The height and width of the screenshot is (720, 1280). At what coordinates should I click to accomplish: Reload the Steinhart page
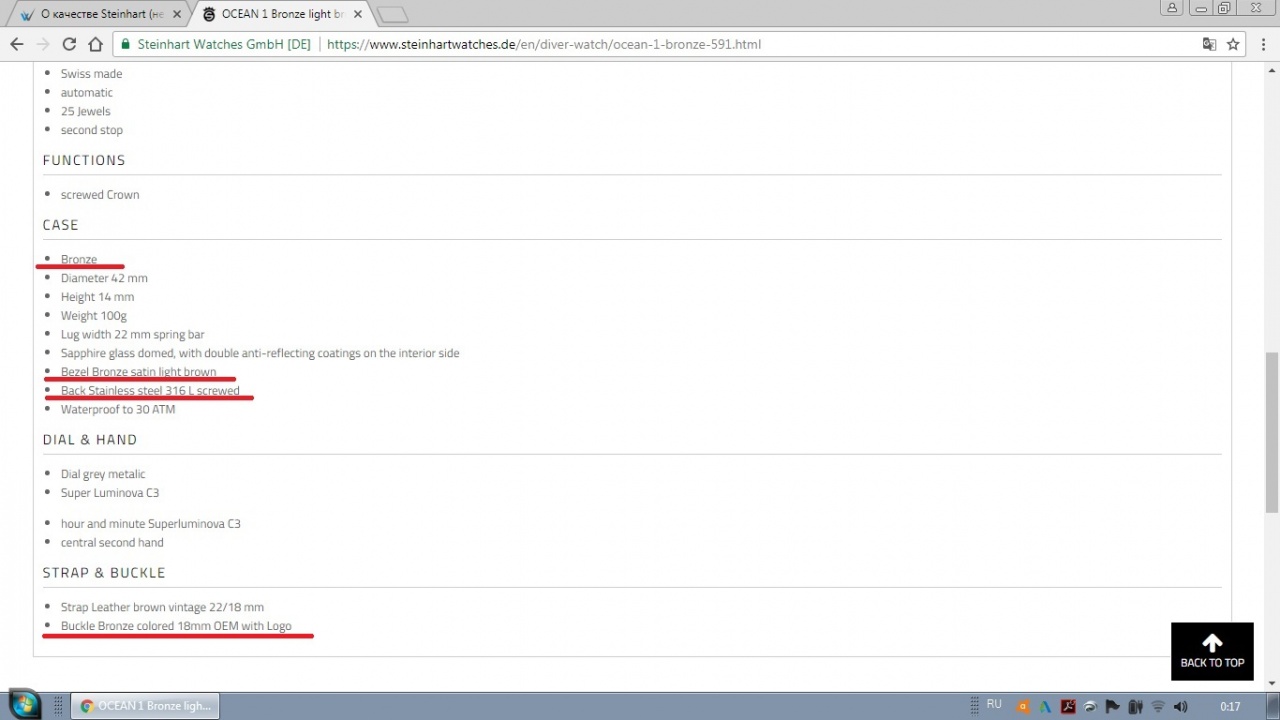[x=69, y=44]
